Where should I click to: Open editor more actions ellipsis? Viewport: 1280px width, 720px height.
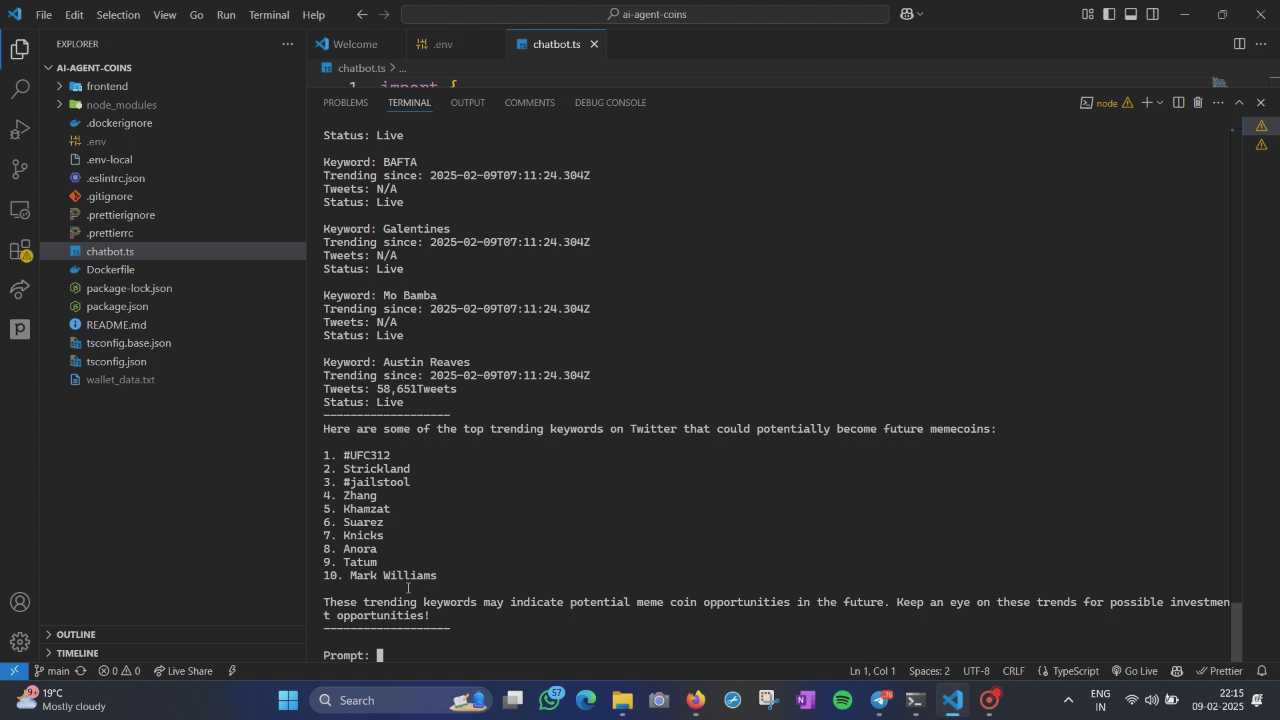[1260, 44]
